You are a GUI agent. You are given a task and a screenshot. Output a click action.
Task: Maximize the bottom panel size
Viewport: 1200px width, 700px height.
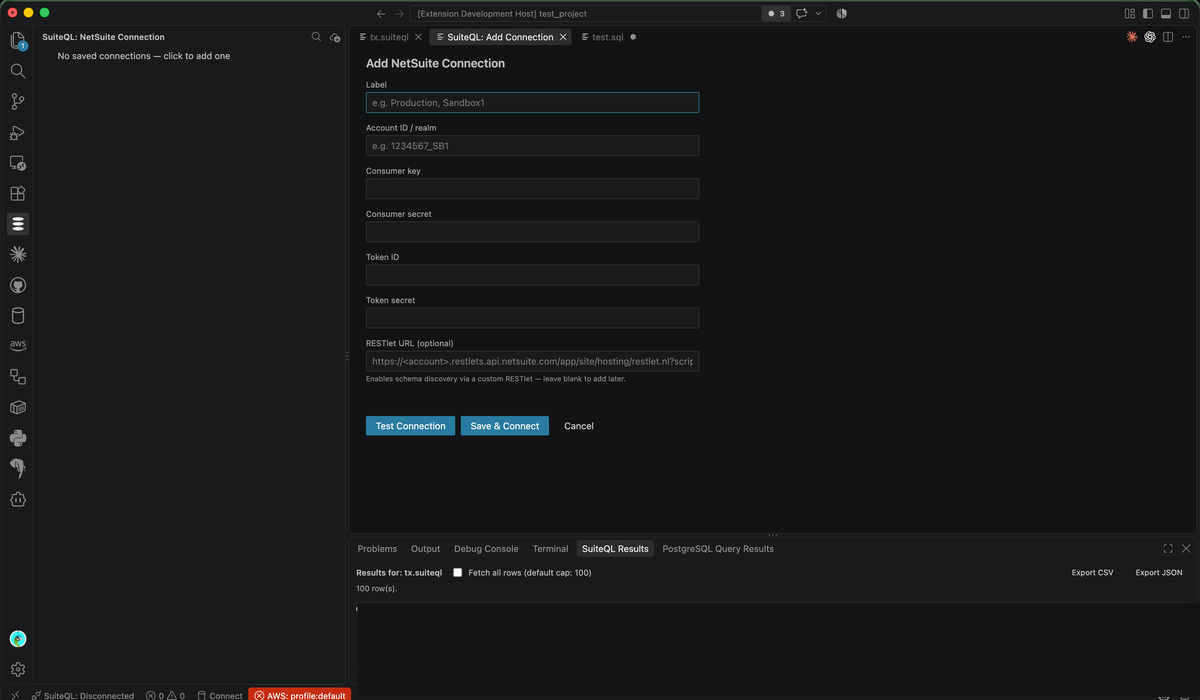pyautogui.click(x=1168, y=548)
